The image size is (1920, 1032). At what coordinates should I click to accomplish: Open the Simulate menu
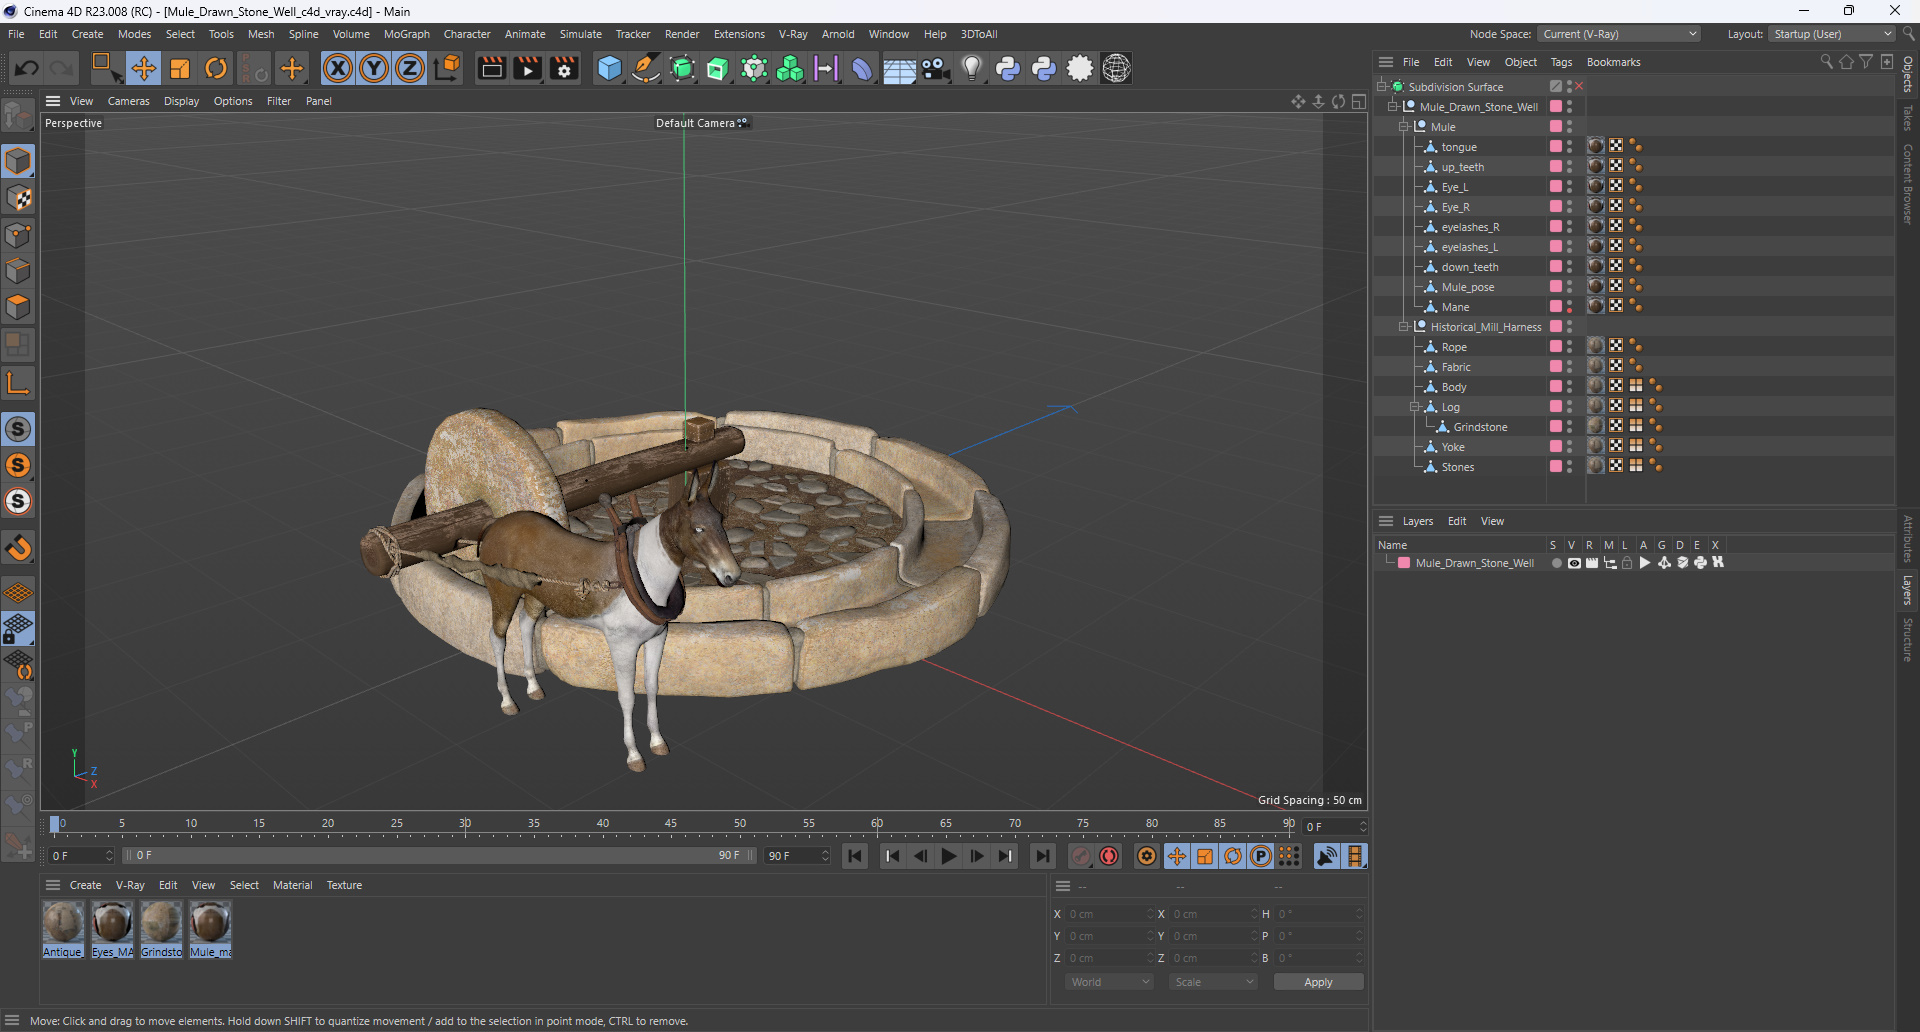coord(580,34)
